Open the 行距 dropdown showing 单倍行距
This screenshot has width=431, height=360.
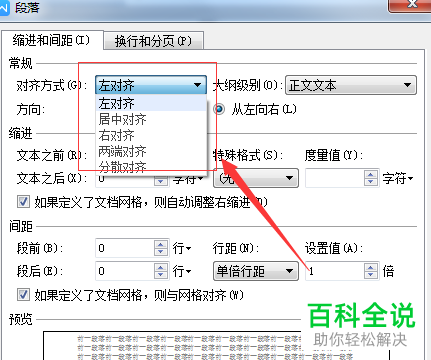(256, 271)
